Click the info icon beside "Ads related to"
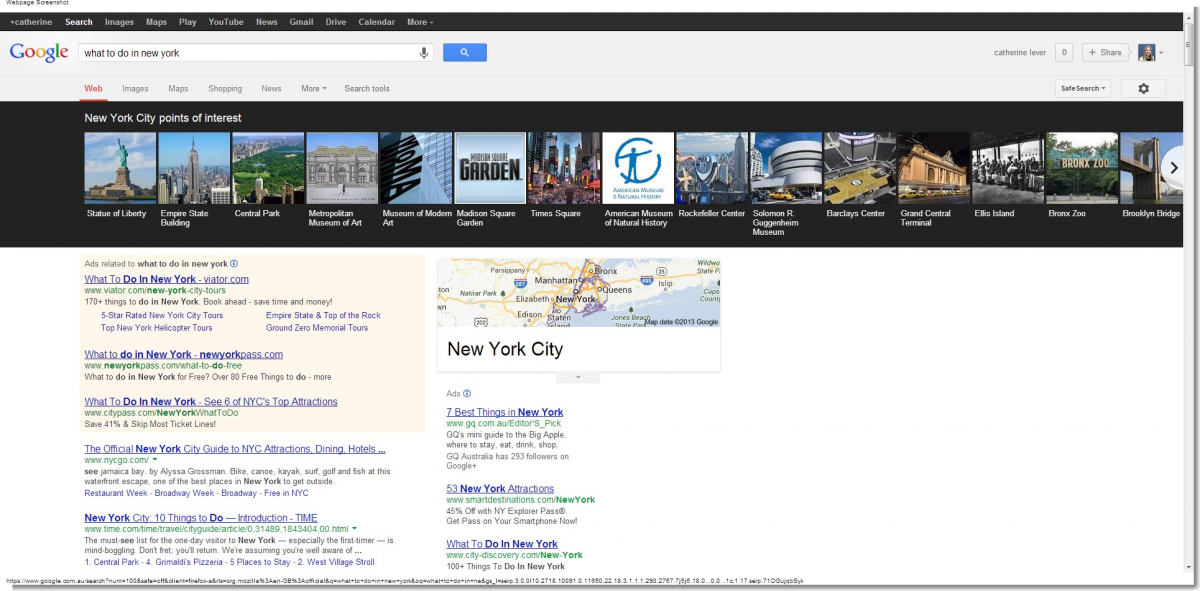1200x591 pixels. point(233,264)
